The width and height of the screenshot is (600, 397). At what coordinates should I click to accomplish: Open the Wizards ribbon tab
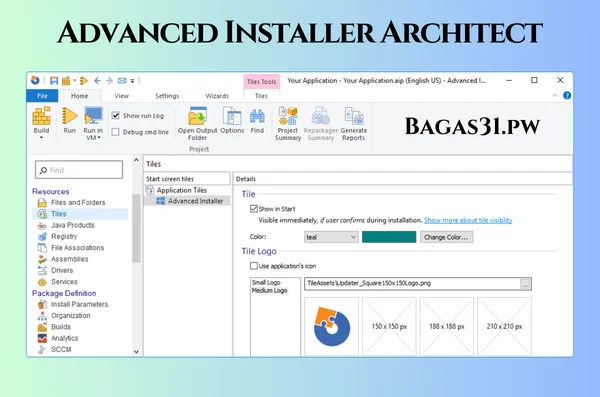(x=217, y=96)
